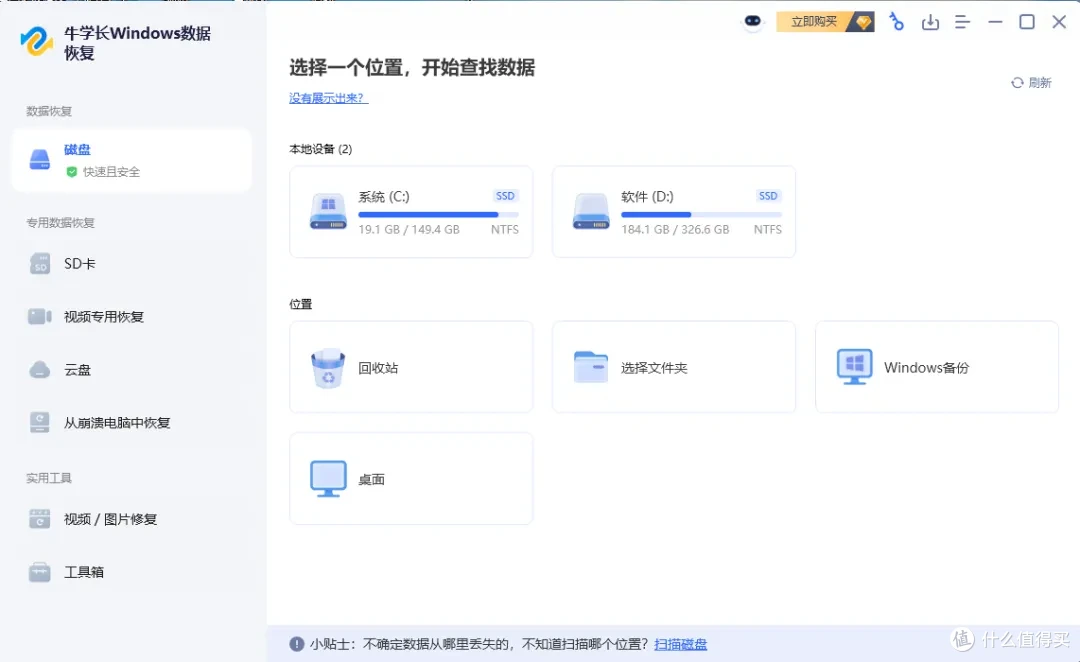This screenshot has height=662, width=1080.
Task: Open the robot assistant icon
Action: click(752, 21)
